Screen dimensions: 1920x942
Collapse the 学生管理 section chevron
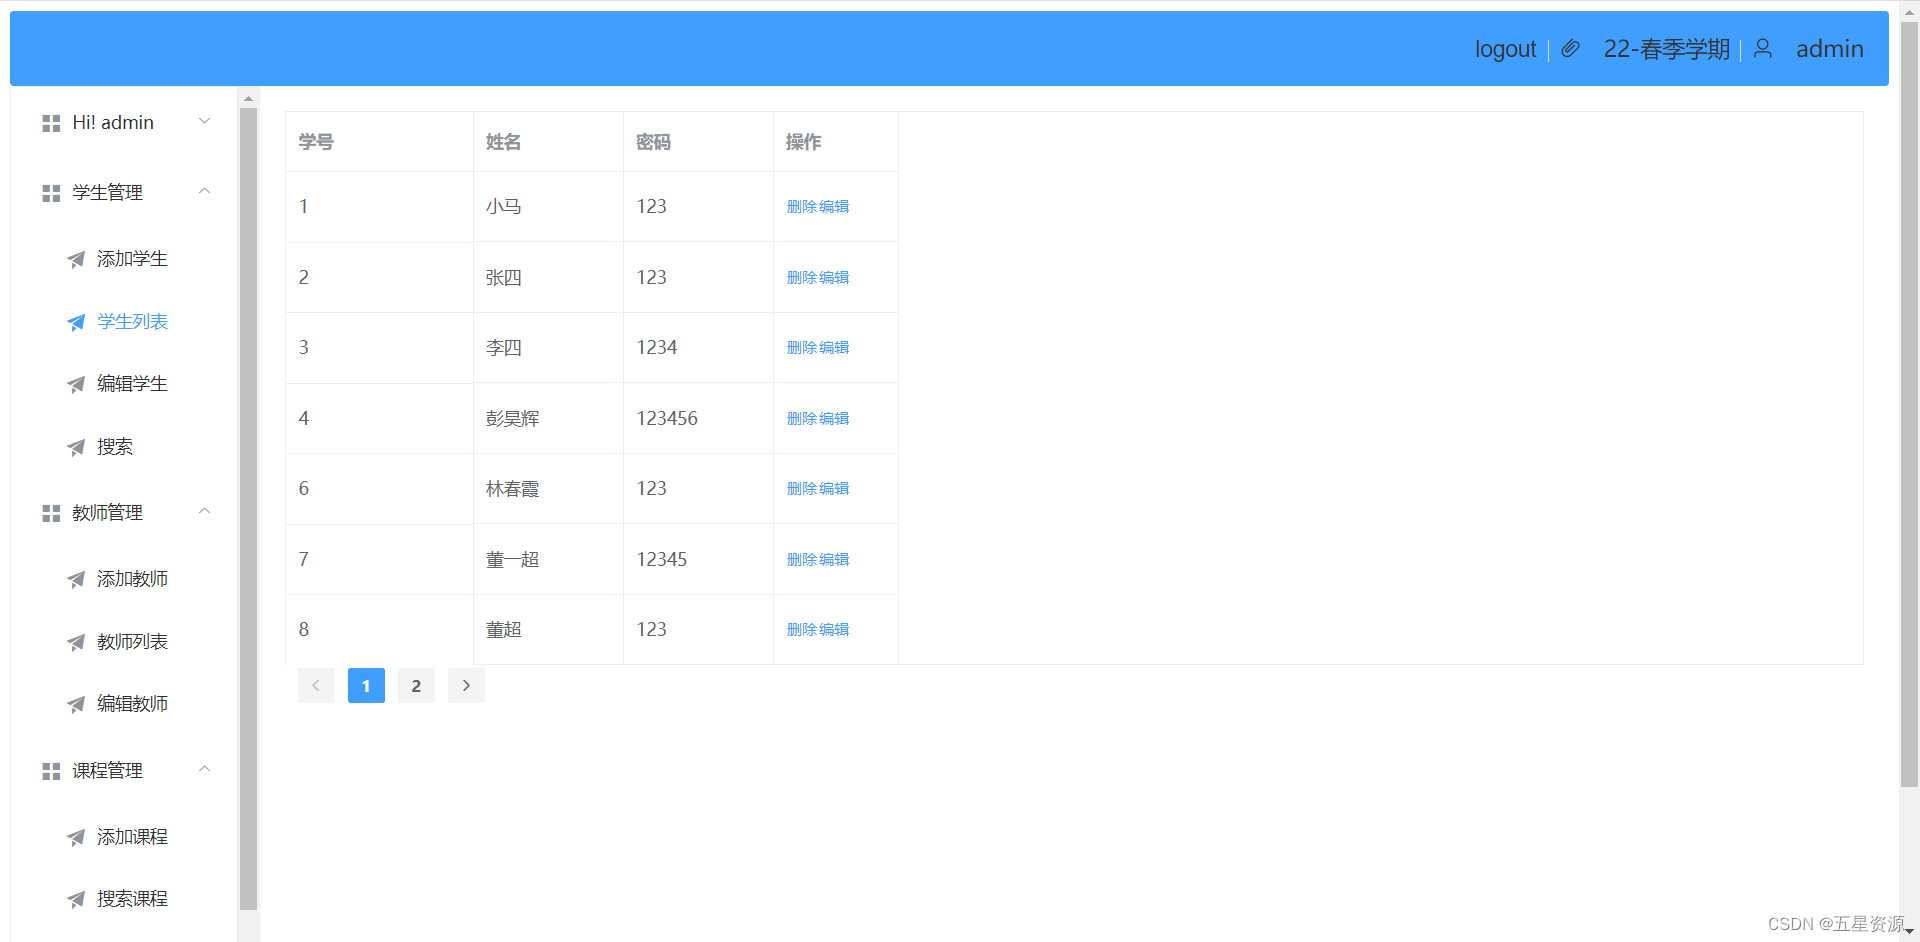coord(205,191)
